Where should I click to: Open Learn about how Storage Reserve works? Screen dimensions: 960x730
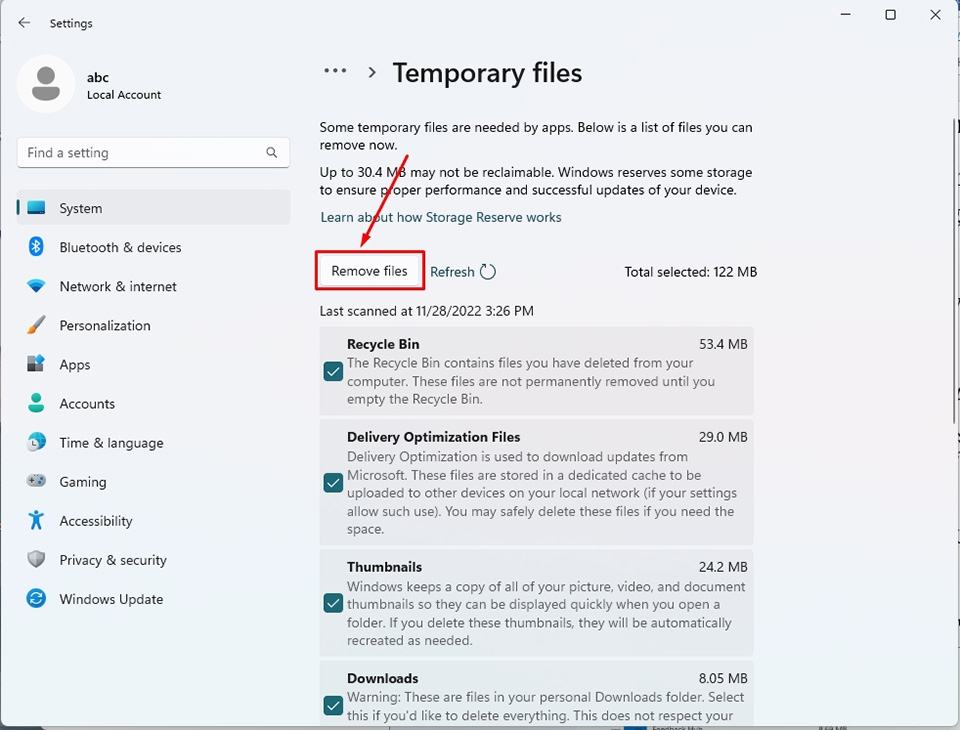pos(441,217)
